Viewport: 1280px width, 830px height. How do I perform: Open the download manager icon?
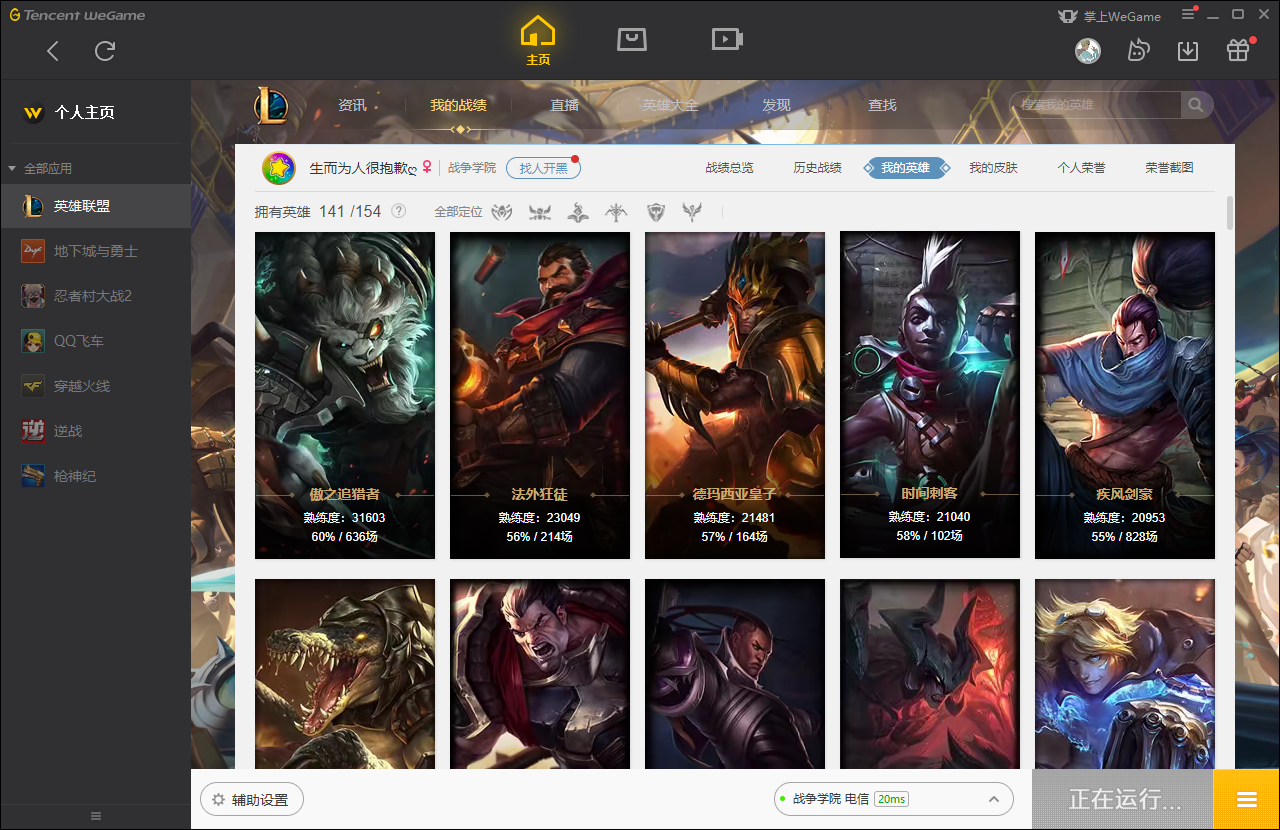pyautogui.click(x=1188, y=50)
